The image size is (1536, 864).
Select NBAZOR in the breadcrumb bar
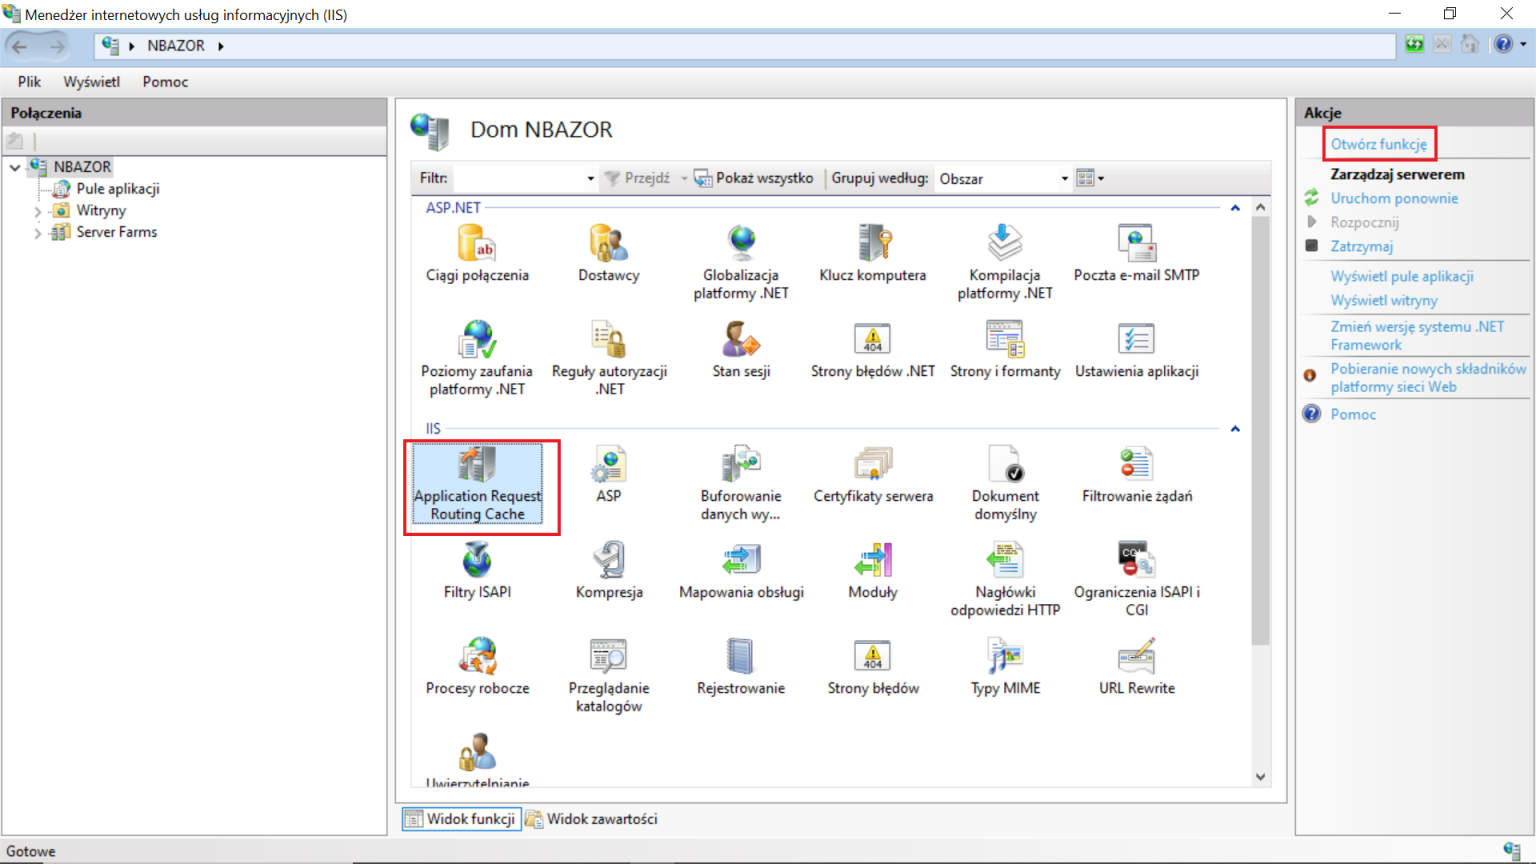point(175,45)
